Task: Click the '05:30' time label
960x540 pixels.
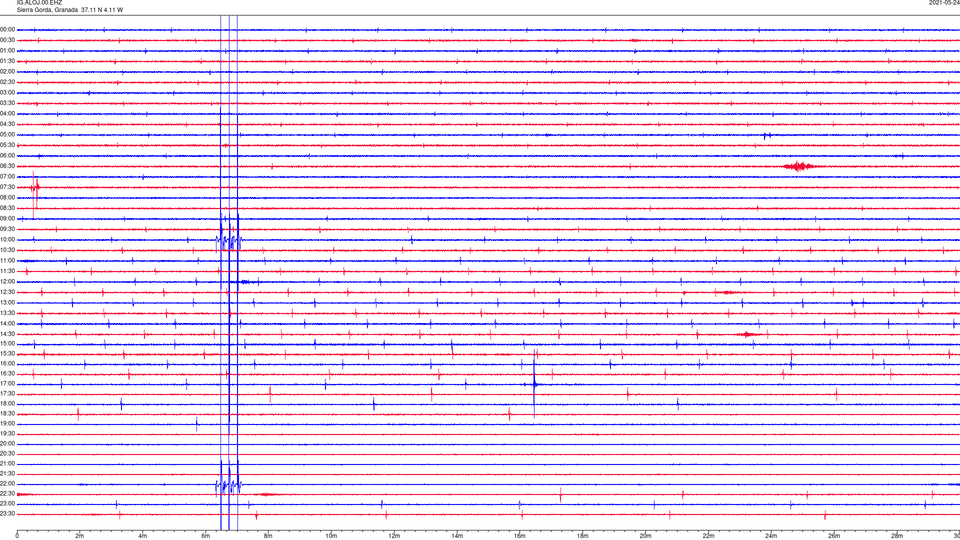Action: click(x=7, y=145)
